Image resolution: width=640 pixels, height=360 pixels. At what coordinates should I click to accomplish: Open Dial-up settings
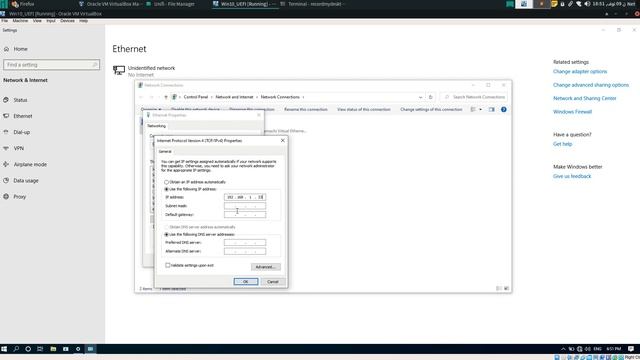click(21, 132)
